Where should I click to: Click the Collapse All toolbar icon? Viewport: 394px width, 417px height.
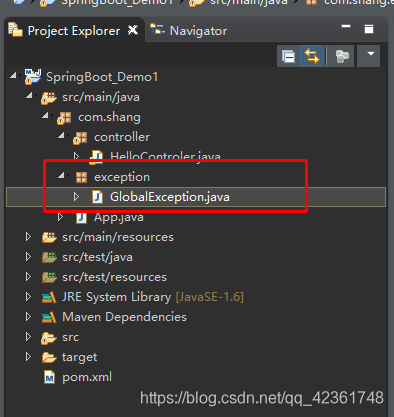pyautogui.click(x=288, y=56)
